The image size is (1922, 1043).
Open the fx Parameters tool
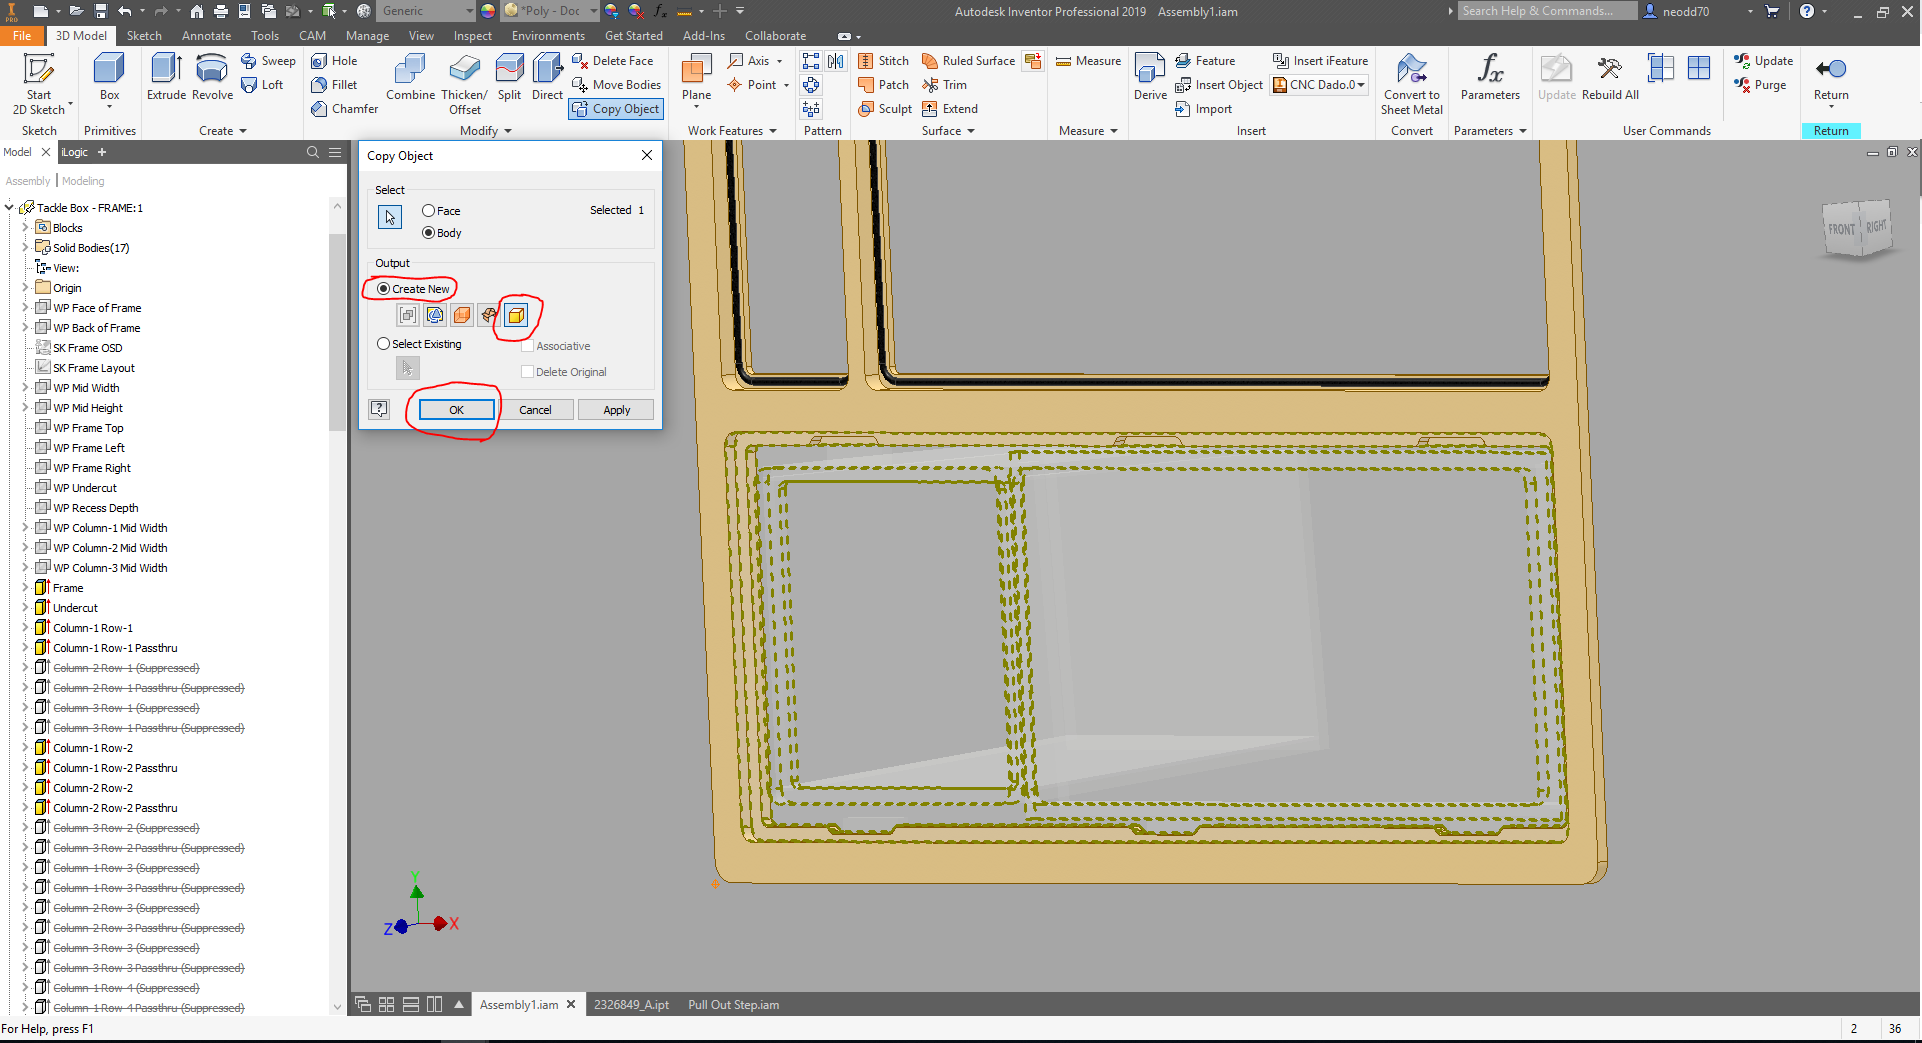pyautogui.click(x=1490, y=77)
